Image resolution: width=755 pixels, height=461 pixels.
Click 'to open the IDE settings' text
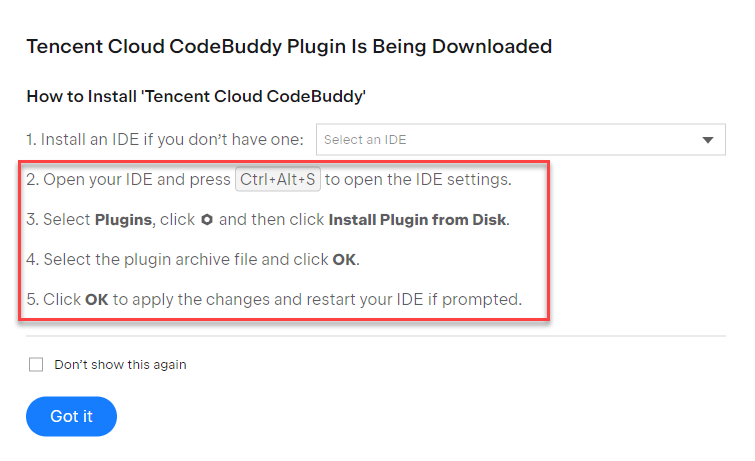point(418,180)
